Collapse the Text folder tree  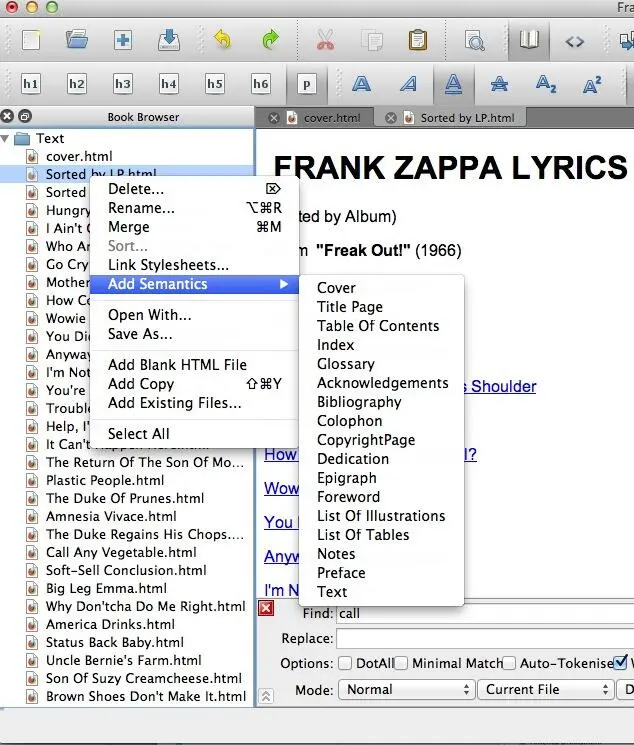[x=5, y=139]
